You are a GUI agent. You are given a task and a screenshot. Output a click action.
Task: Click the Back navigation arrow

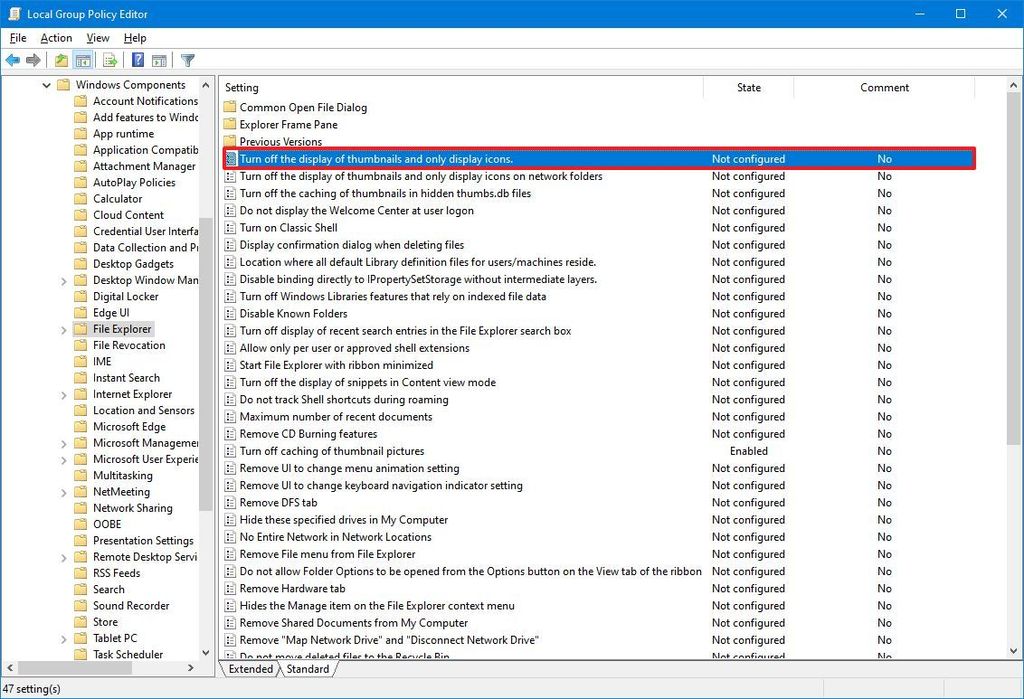tap(13, 60)
